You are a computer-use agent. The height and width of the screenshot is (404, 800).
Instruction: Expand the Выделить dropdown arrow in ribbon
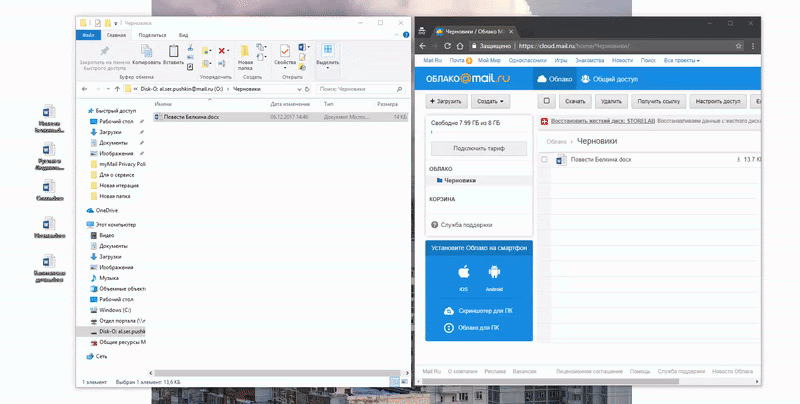pyautogui.click(x=328, y=68)
